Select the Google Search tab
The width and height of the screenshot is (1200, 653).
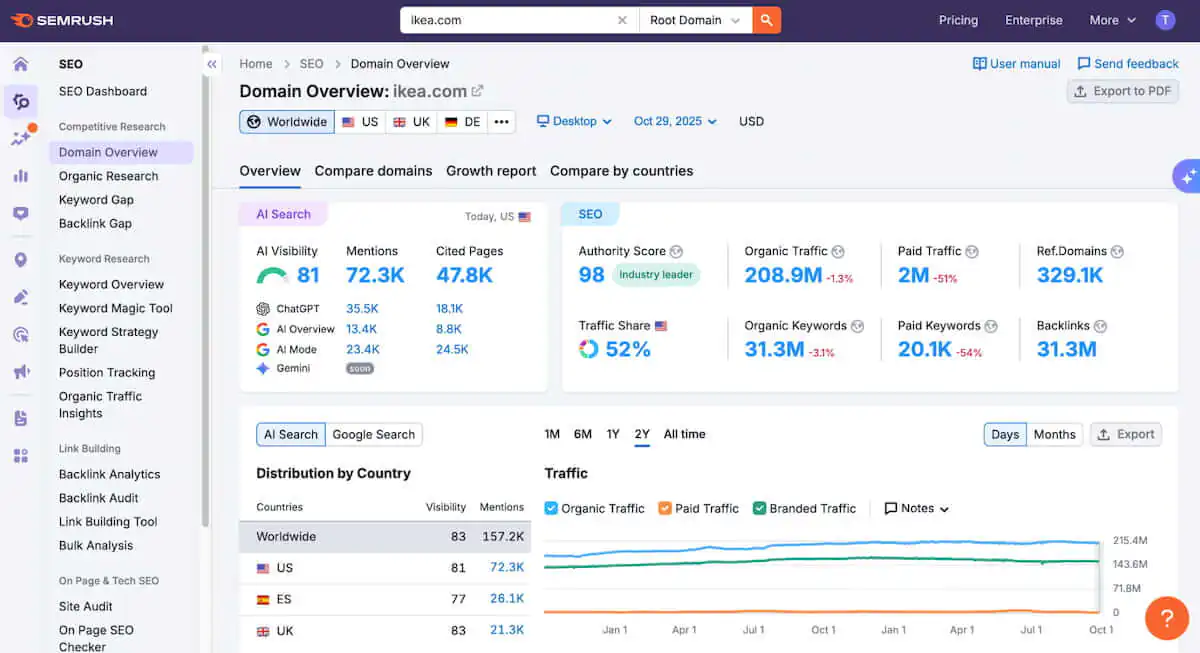(374, 434)
